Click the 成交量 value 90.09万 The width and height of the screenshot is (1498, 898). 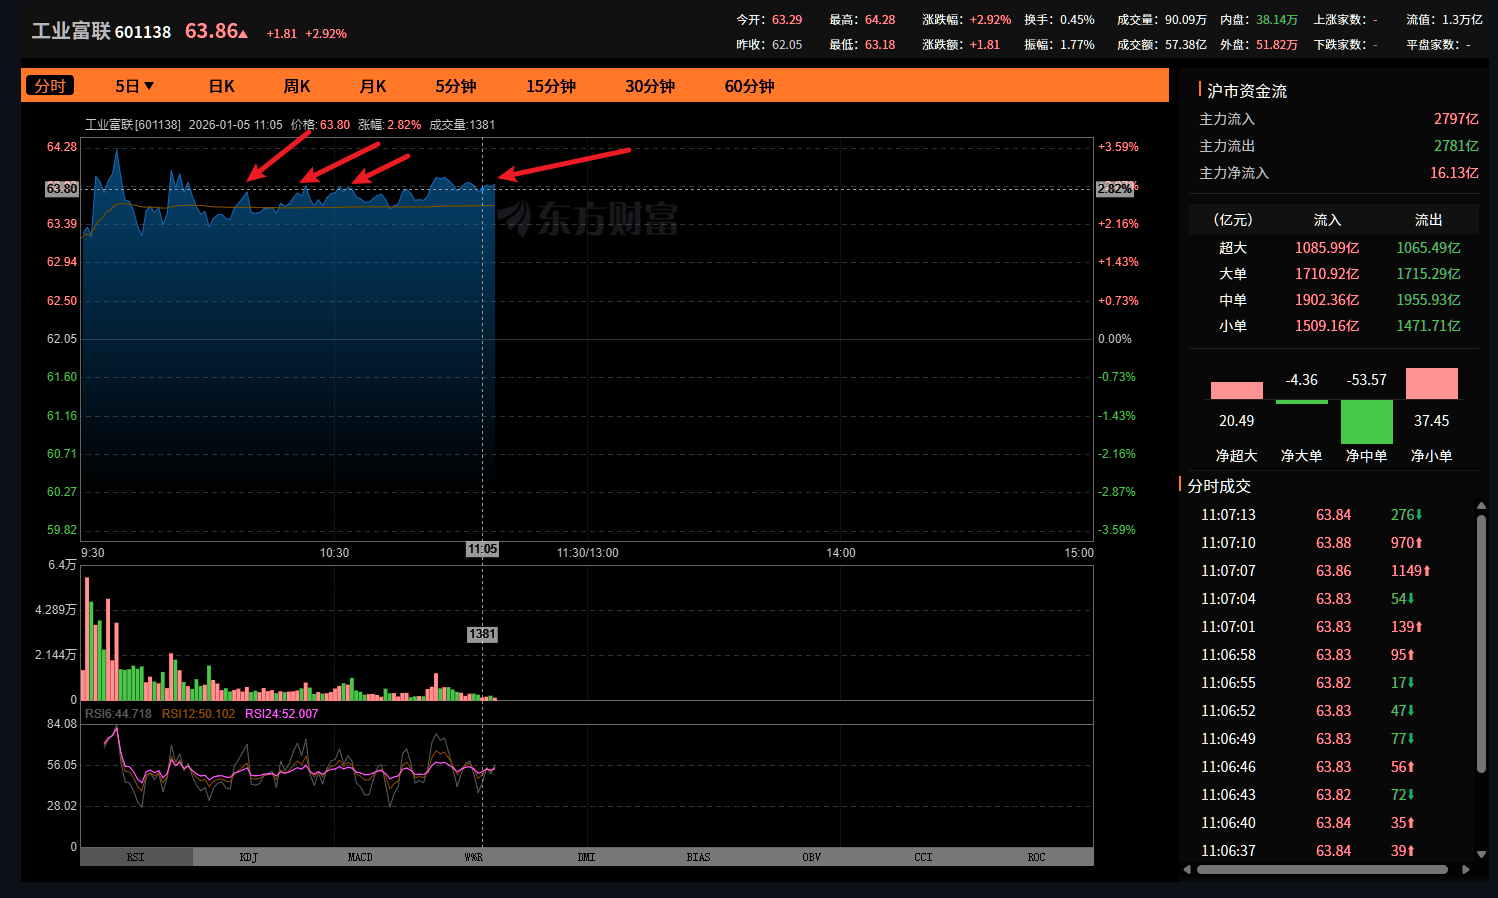click(x=1186, y=20)
